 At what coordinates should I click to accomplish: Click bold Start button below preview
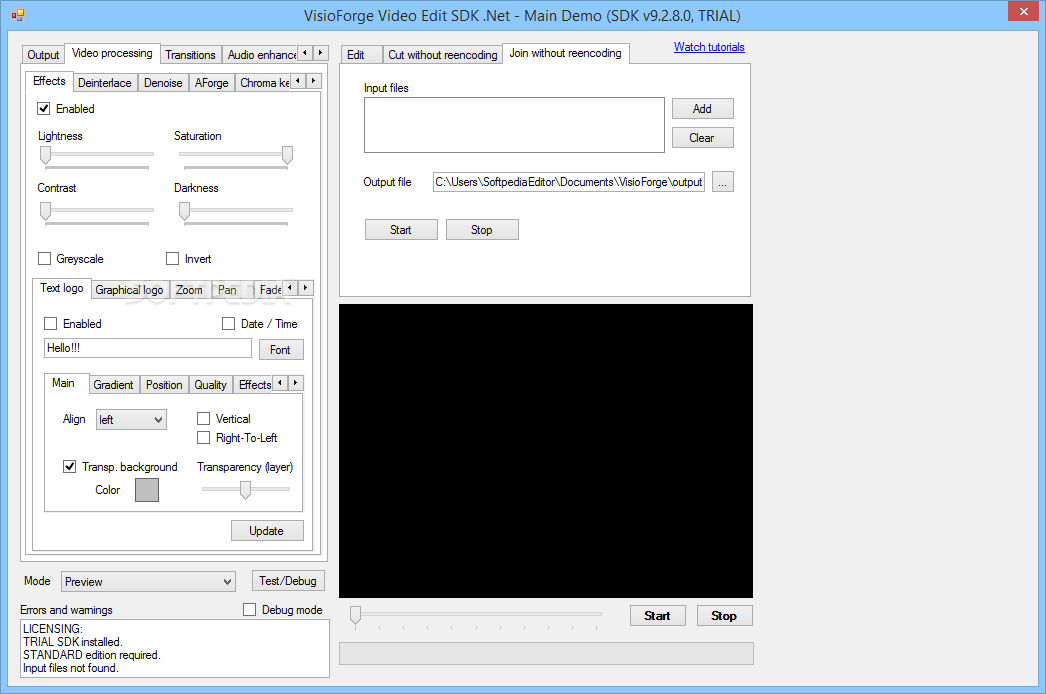(x=658, y=616)
